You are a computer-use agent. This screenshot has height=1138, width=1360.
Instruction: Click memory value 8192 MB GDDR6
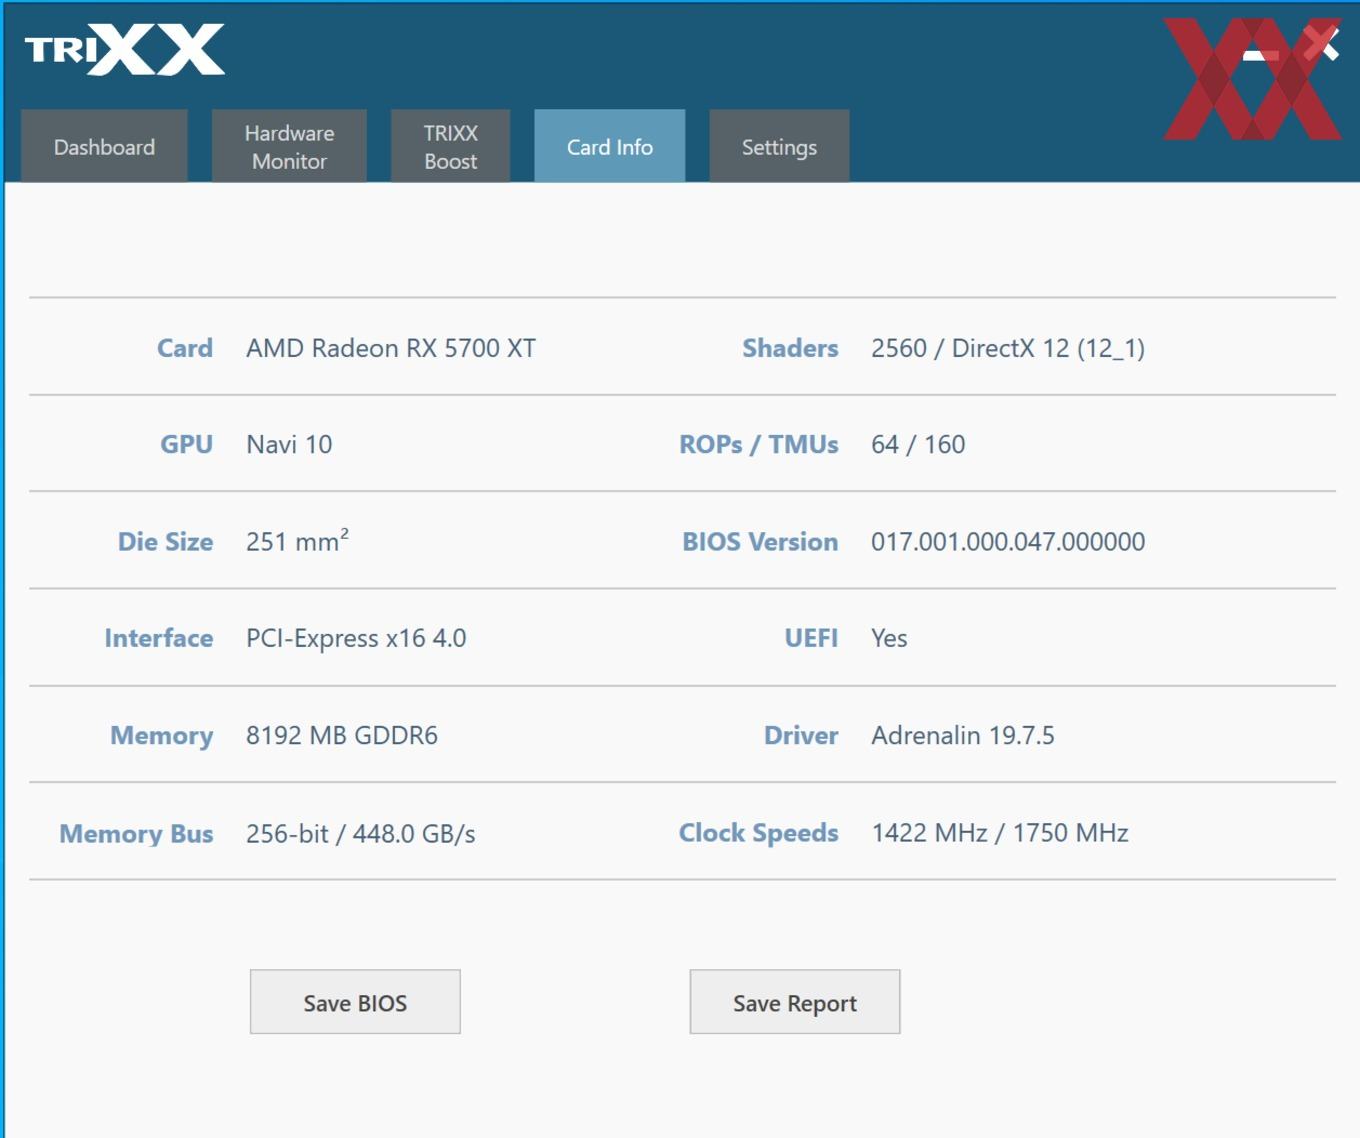[342, 735]
